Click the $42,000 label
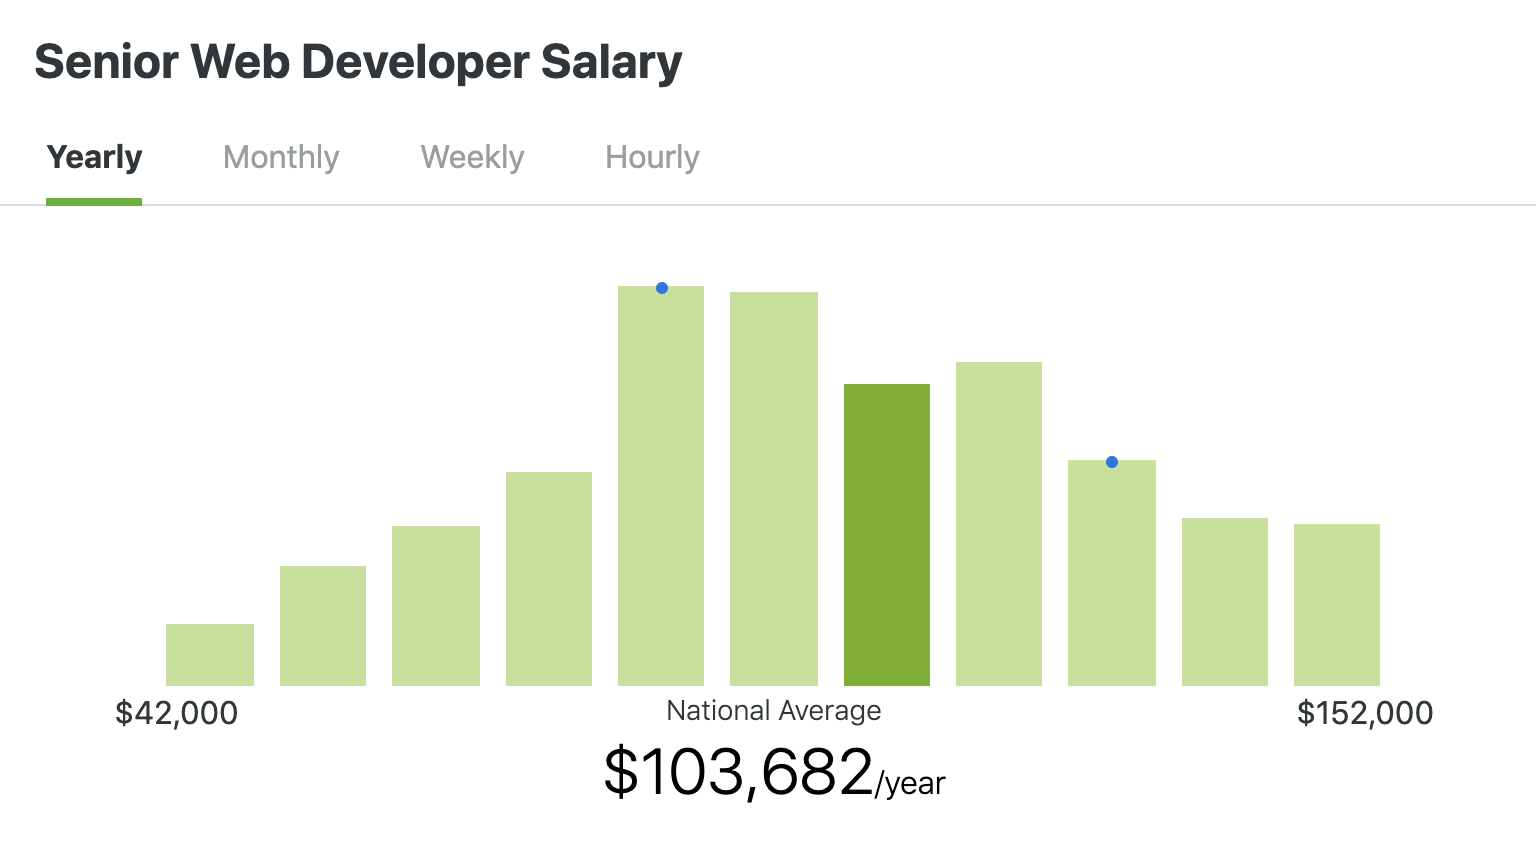1536x854 pixels. click(x=177, y=713)
